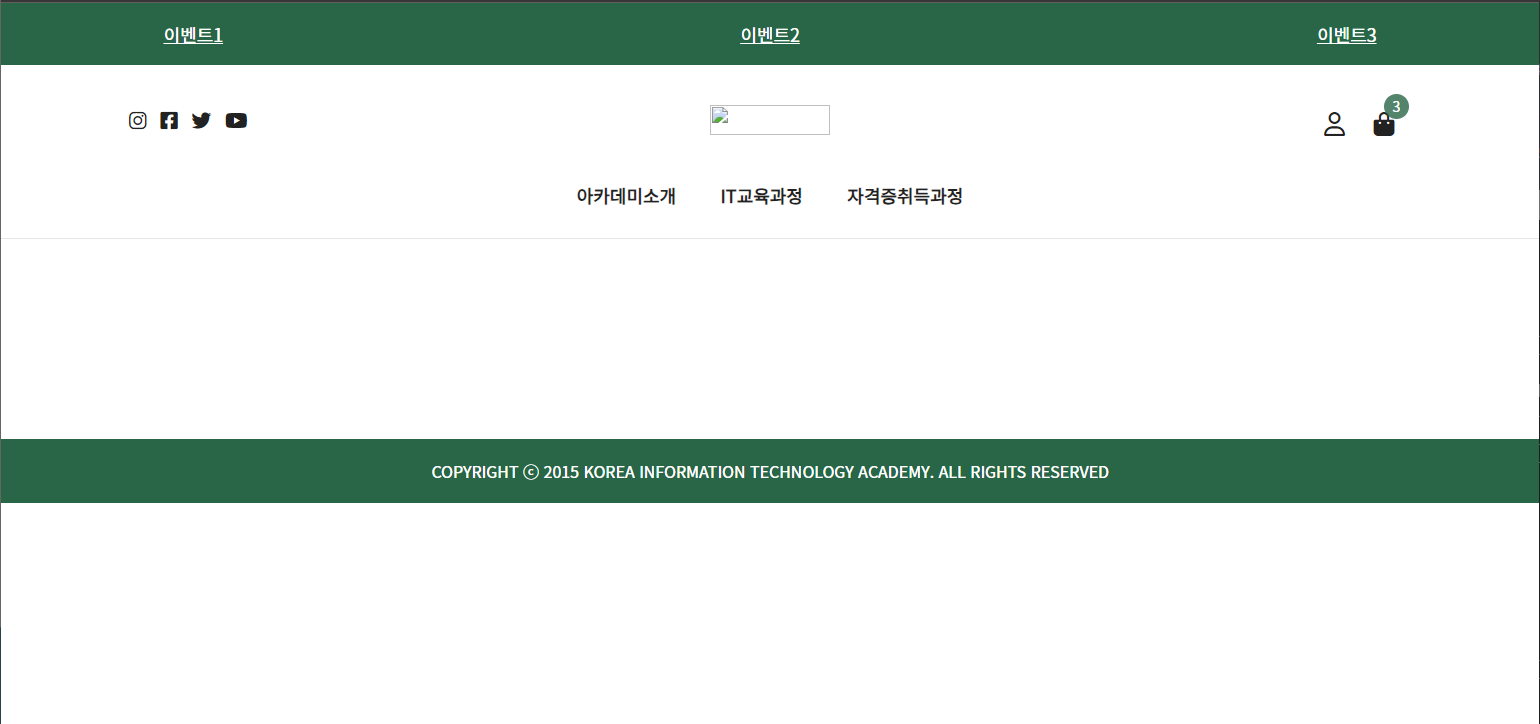This screenshot has height=724, width=1540.
Task: Select the 아카데미소개 menu item
Action: [x=626, y=196]
